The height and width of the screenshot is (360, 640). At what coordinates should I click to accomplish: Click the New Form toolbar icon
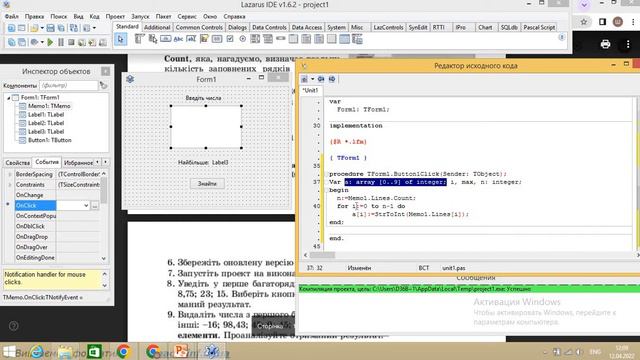(22, 28)
